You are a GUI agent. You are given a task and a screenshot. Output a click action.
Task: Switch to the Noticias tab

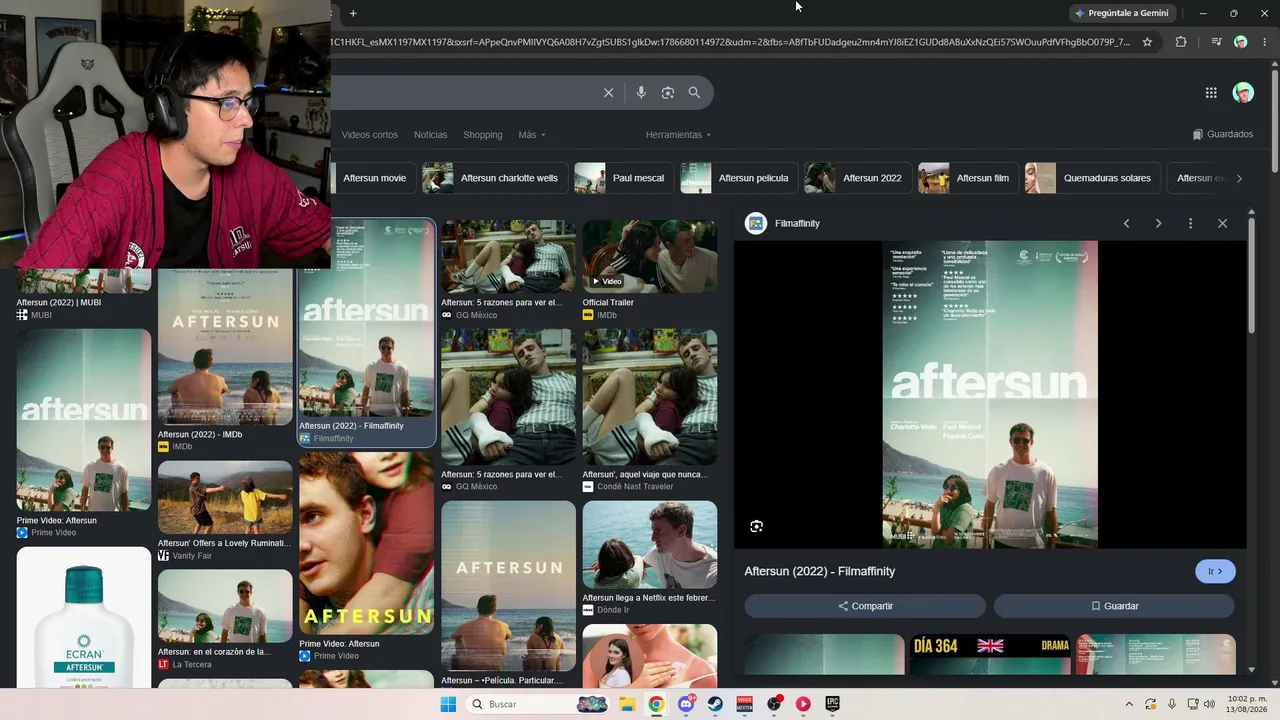click(x=430, y=135)
